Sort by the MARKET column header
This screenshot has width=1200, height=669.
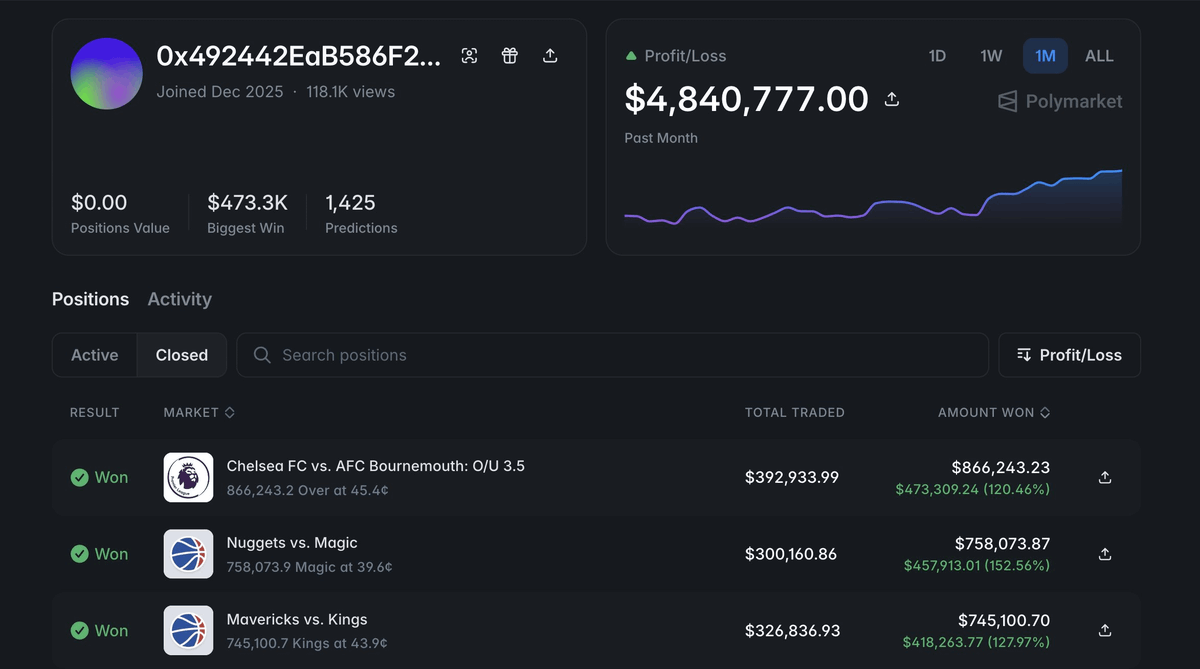[x=199, y=412]
